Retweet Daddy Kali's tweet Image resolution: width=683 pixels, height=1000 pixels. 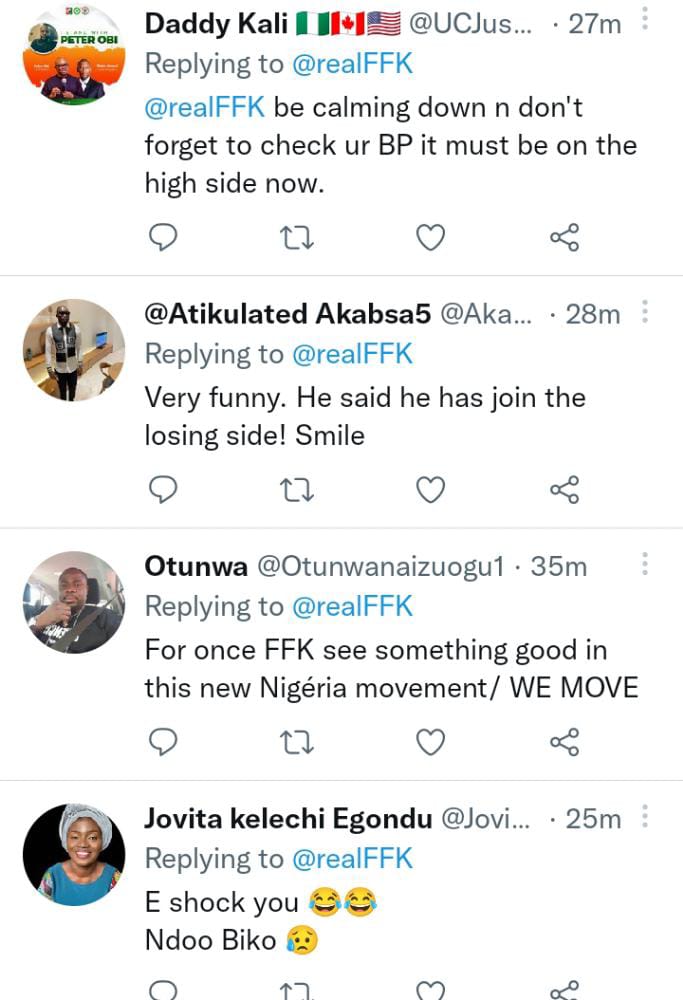297,237
